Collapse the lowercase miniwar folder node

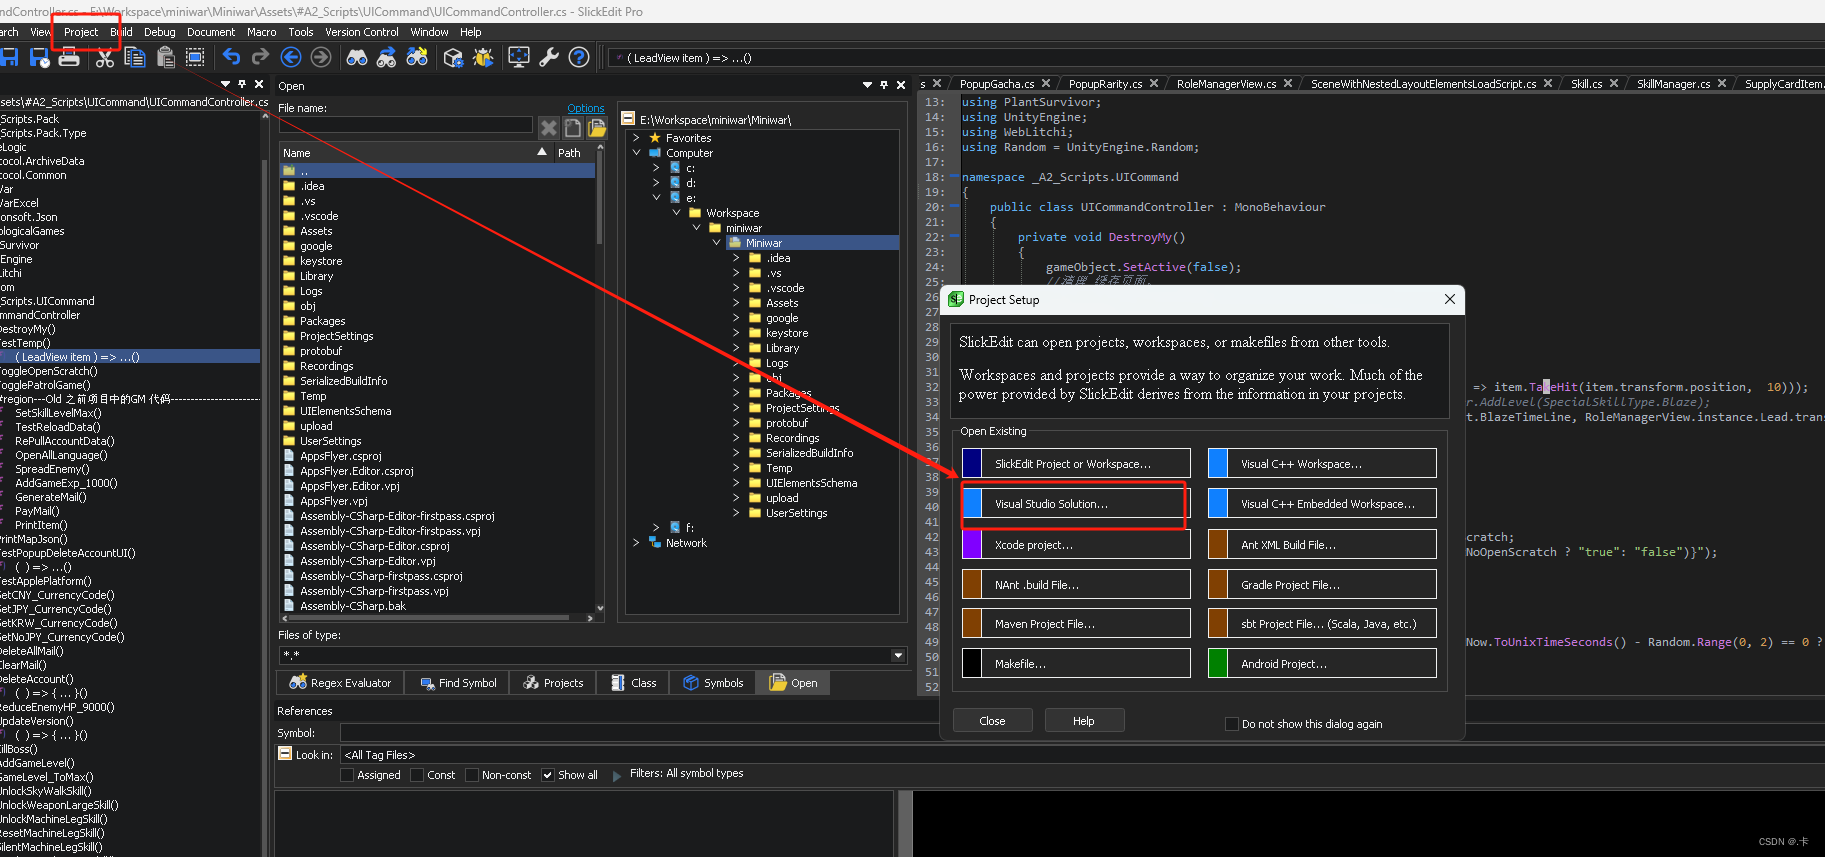(696, 228)
